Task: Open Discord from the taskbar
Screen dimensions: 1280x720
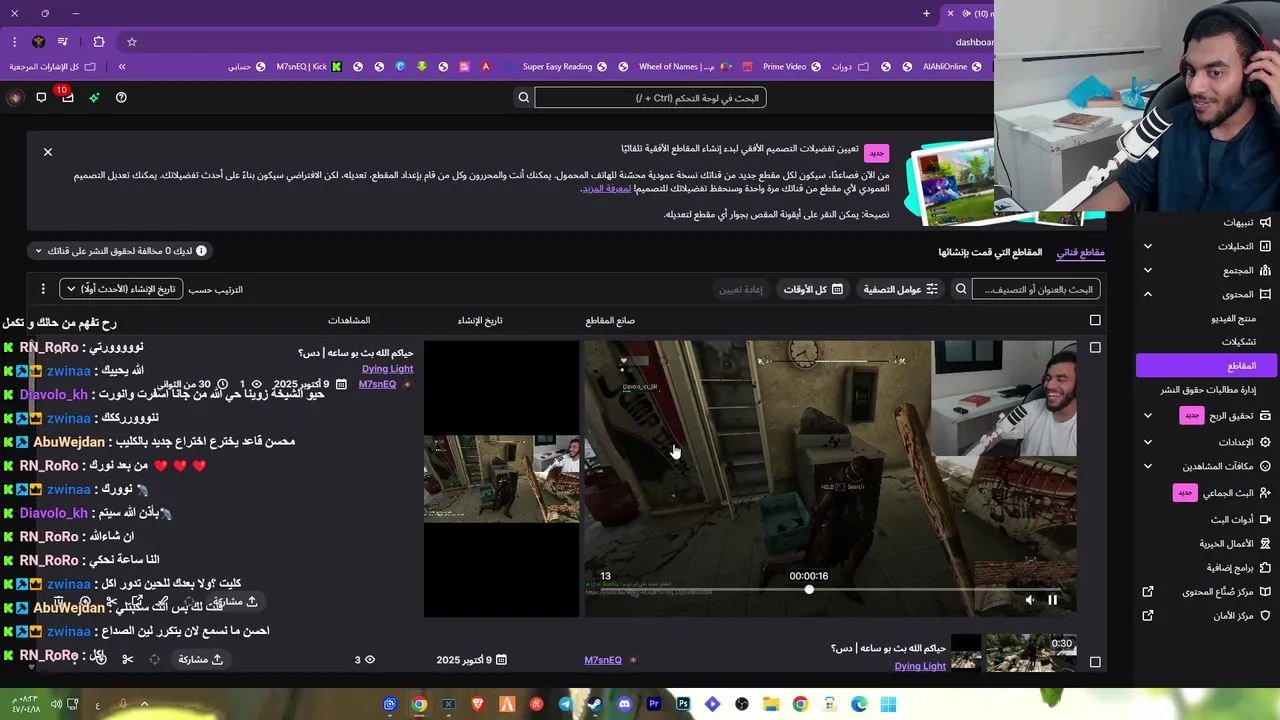Action: pos(625,704)
